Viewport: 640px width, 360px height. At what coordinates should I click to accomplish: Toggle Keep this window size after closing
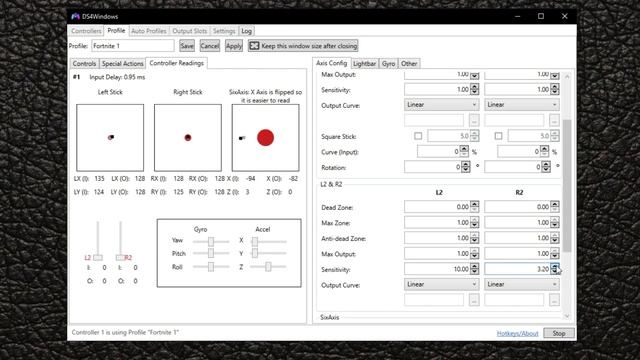coord(303,46)
